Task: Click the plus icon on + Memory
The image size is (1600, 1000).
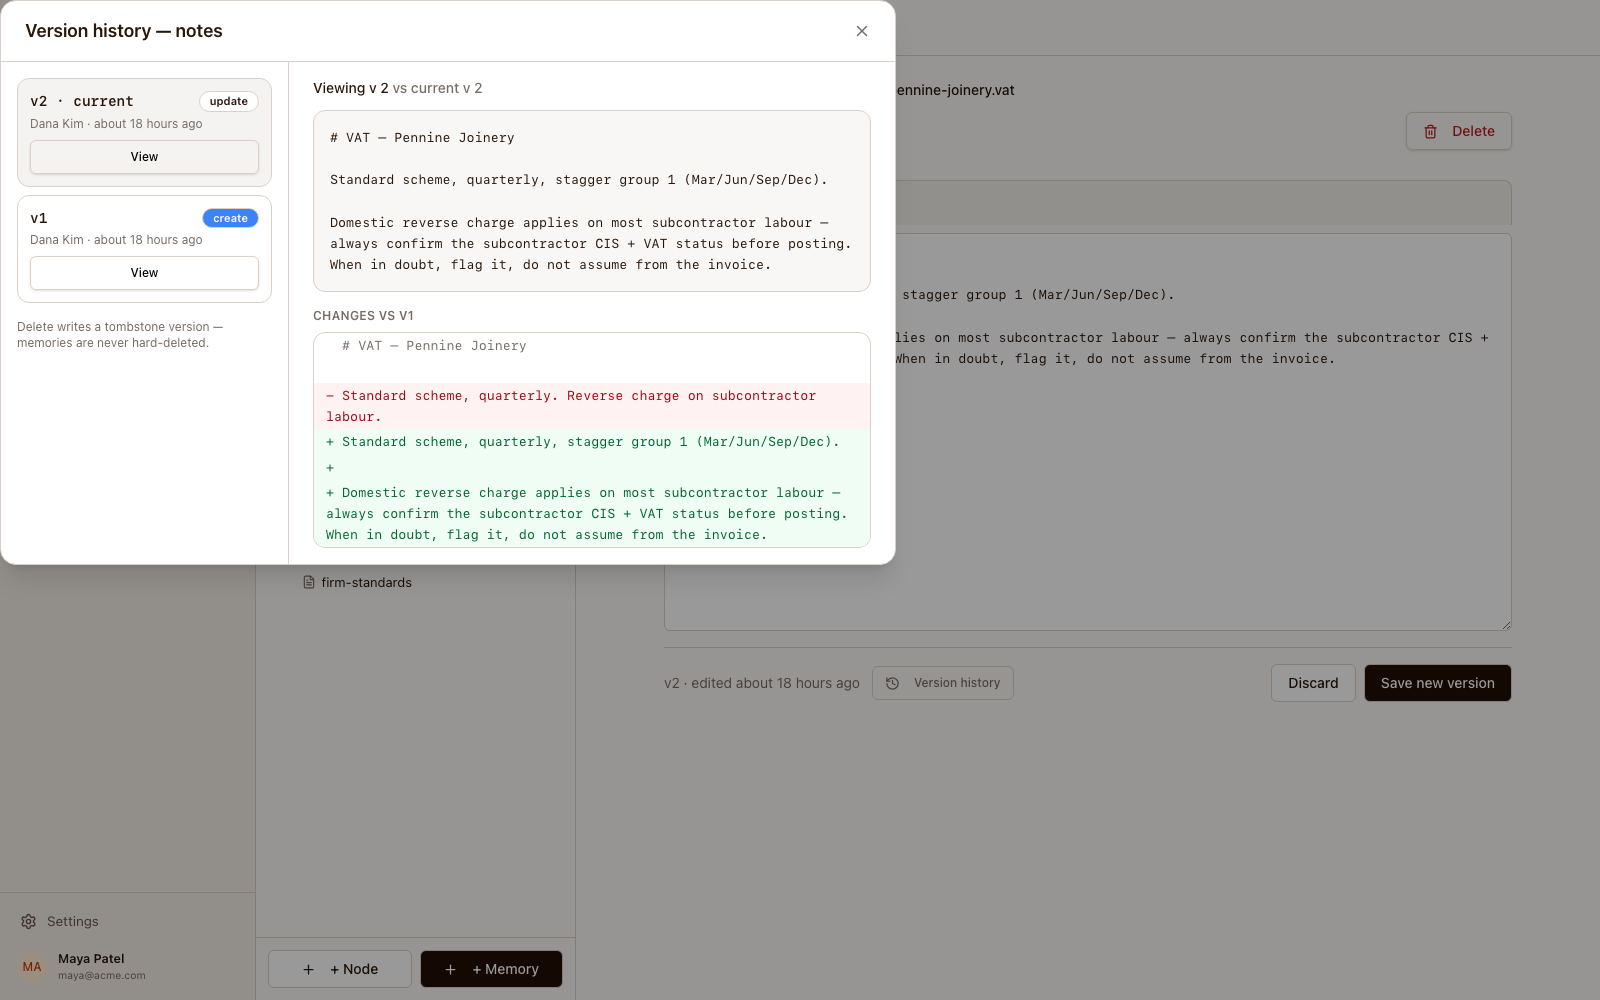Action: coord(451,969)
